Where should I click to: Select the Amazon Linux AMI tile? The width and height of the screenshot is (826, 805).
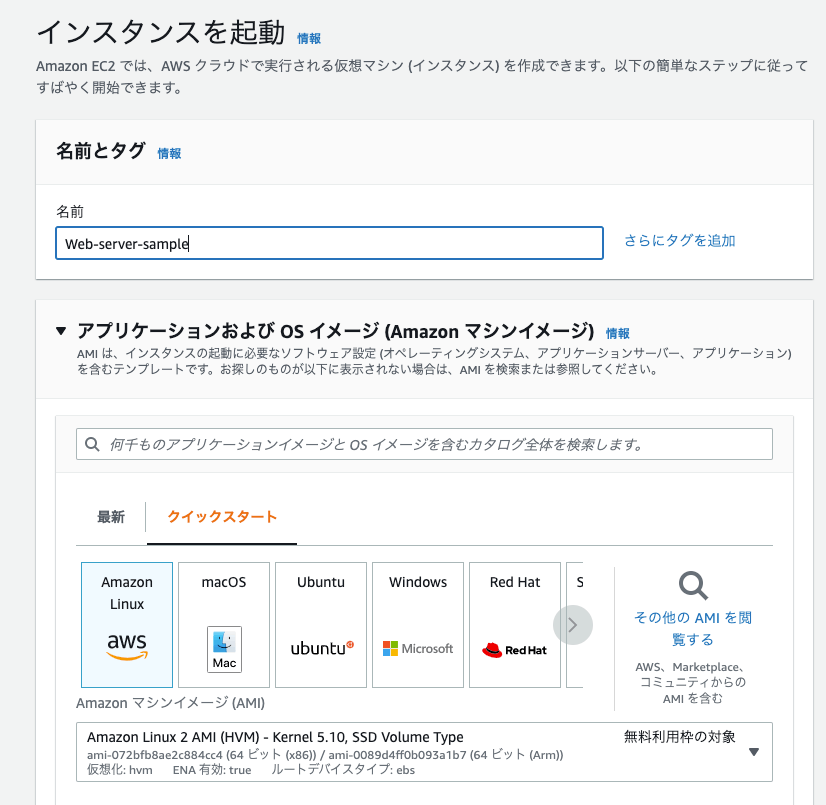coord(127,624)
